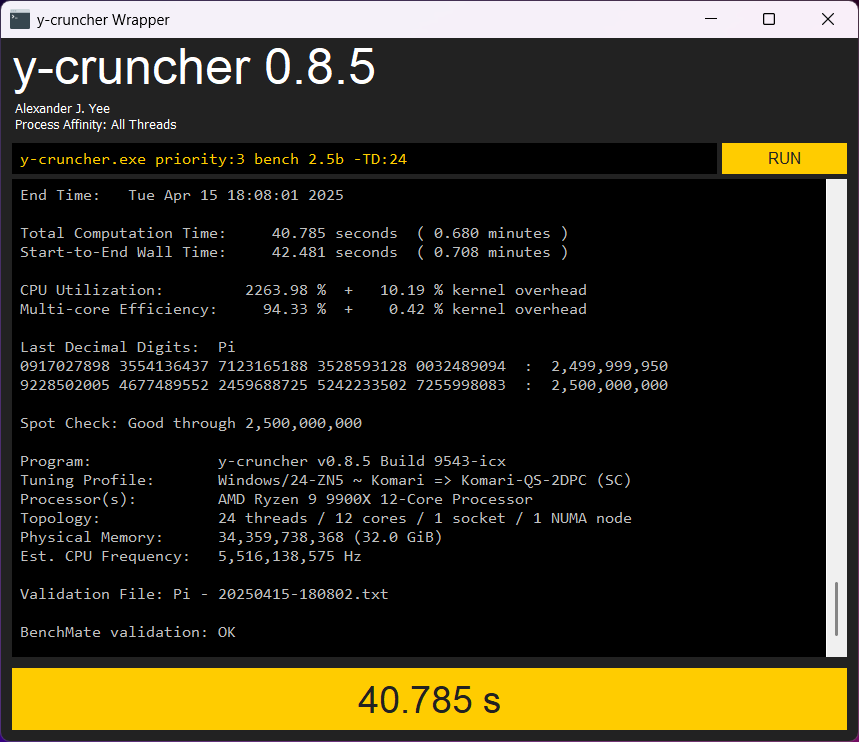
Task: Click the Est. CPU Frequency line
Action: [191, 556]
